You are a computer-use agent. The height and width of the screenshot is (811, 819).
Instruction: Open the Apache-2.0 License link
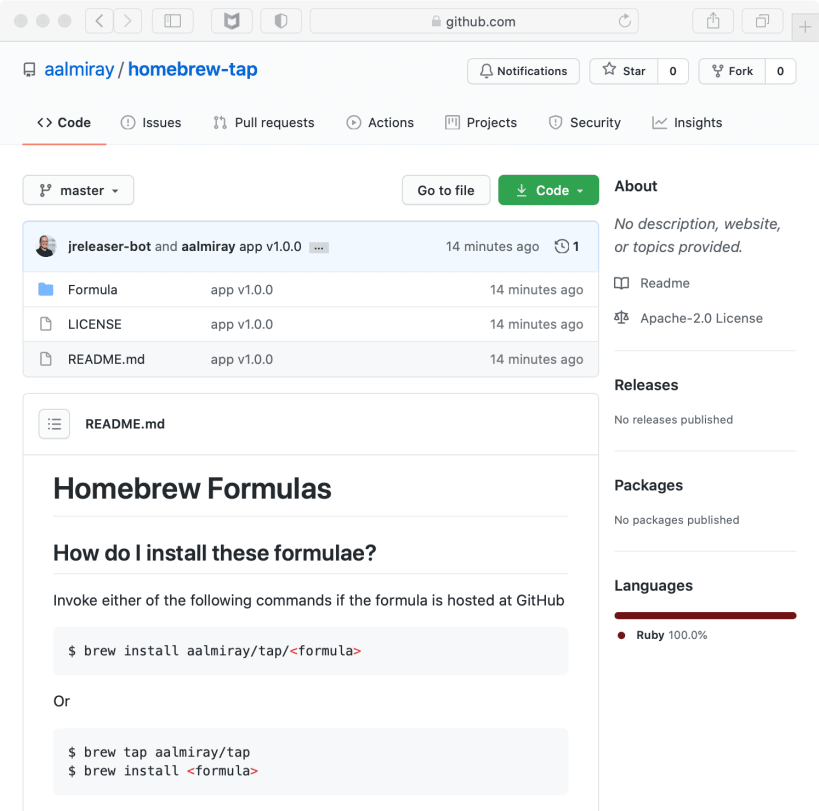tap(701, 318)
